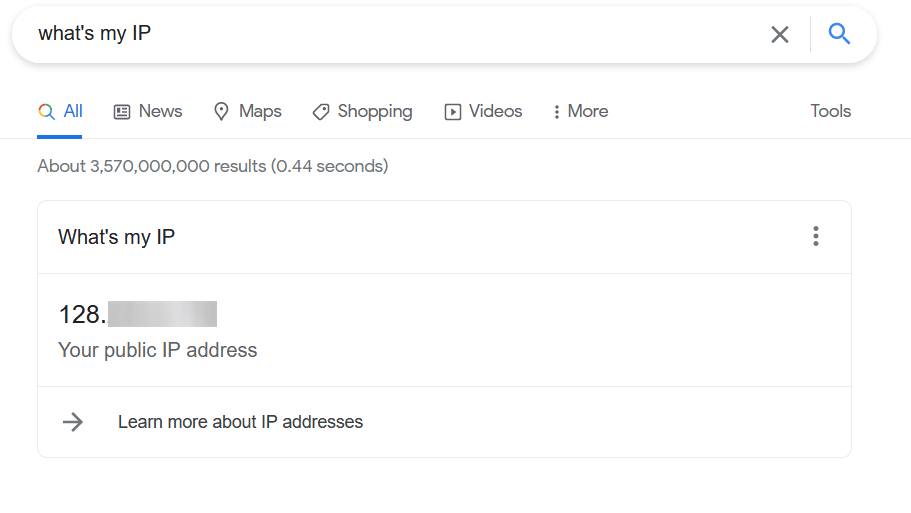Click the Videos tab play icon
Image resolution: width=911 pixels, height=513 pixels.
pos(453,112)
